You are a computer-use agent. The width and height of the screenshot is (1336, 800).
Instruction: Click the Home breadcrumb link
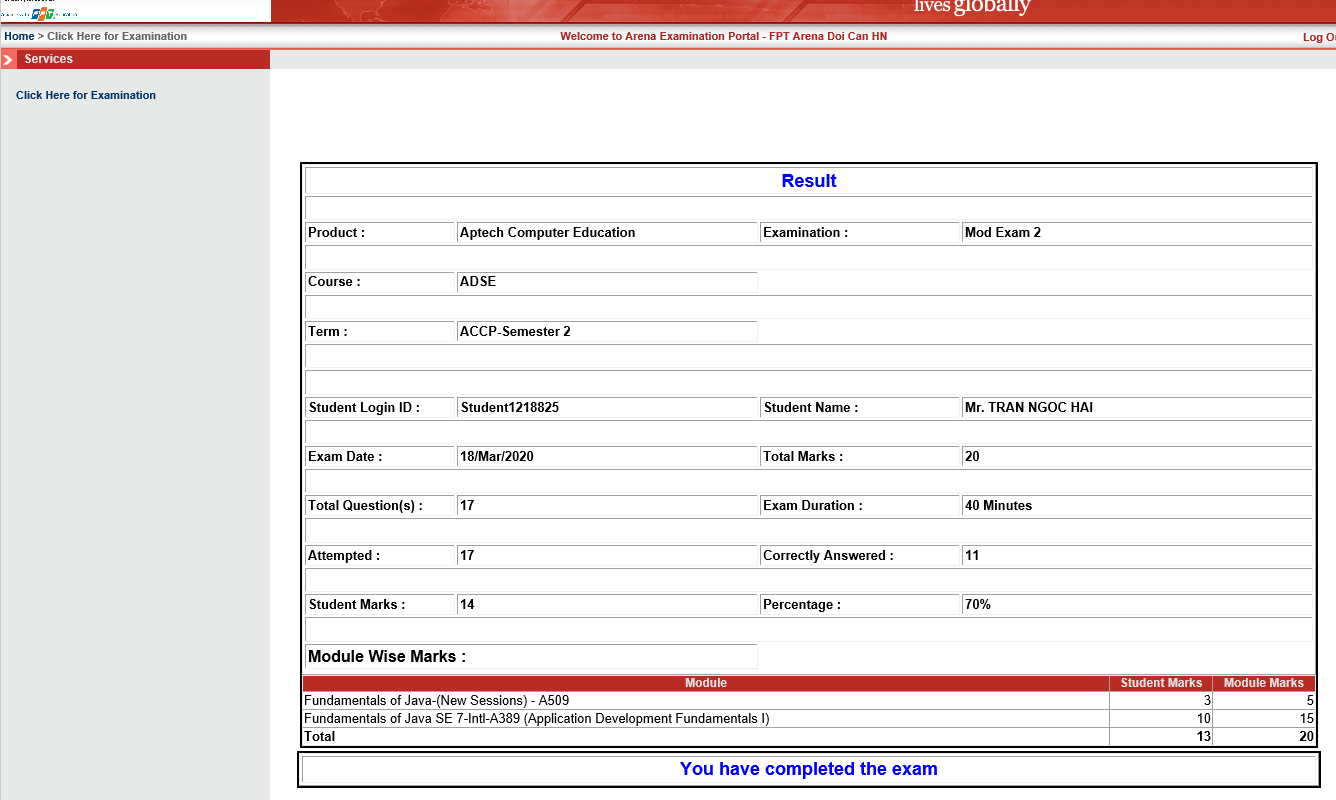point(19,36)
